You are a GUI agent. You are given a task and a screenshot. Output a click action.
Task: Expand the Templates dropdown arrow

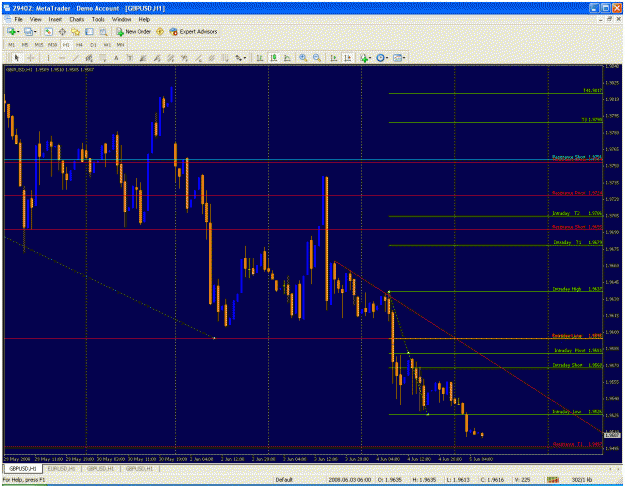point(404,58)
